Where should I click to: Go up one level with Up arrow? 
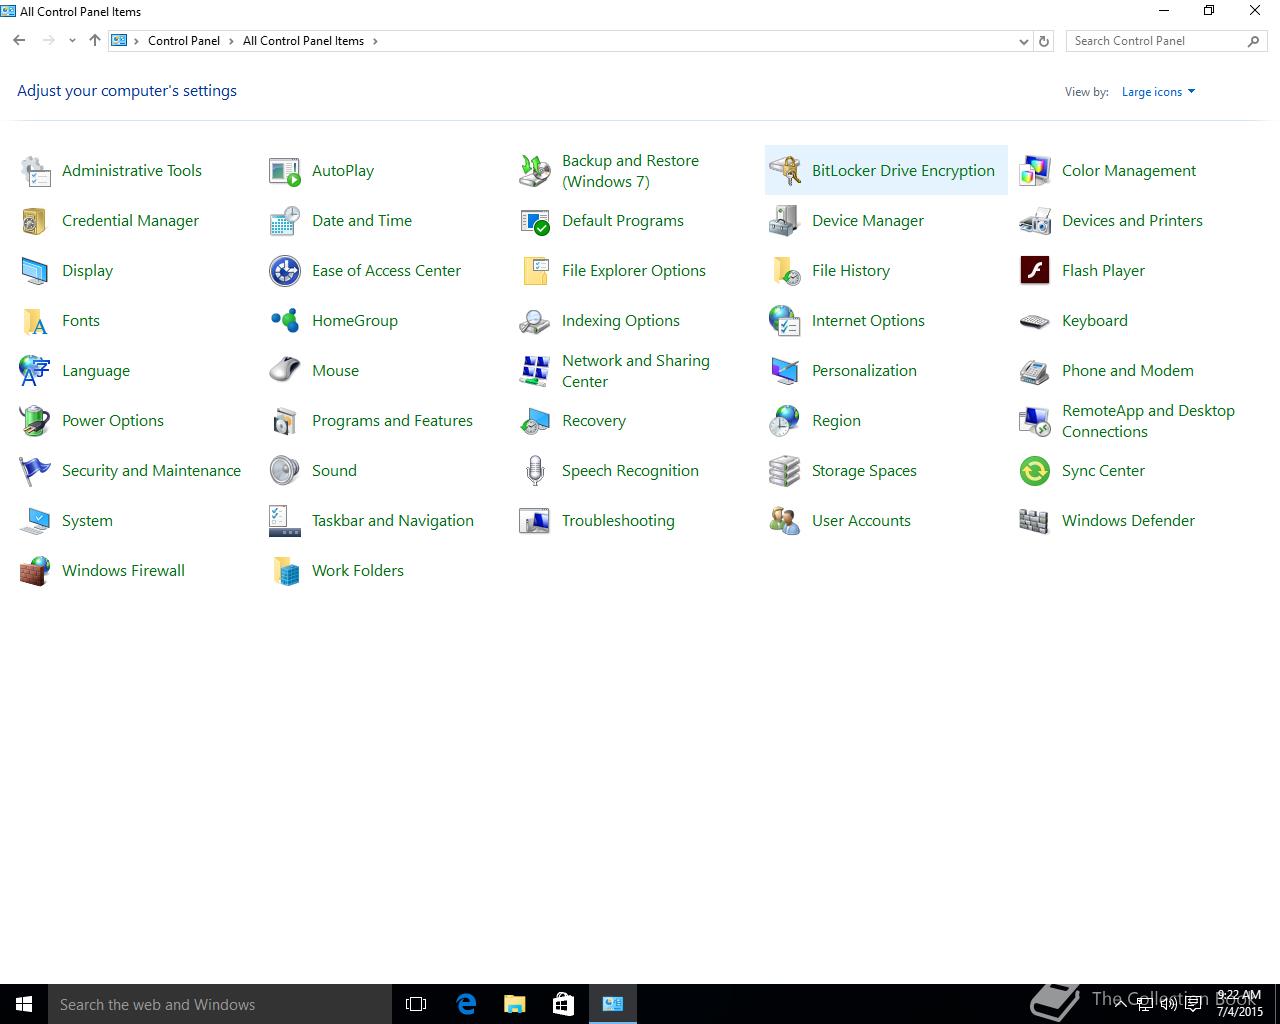tap(95, 41)
